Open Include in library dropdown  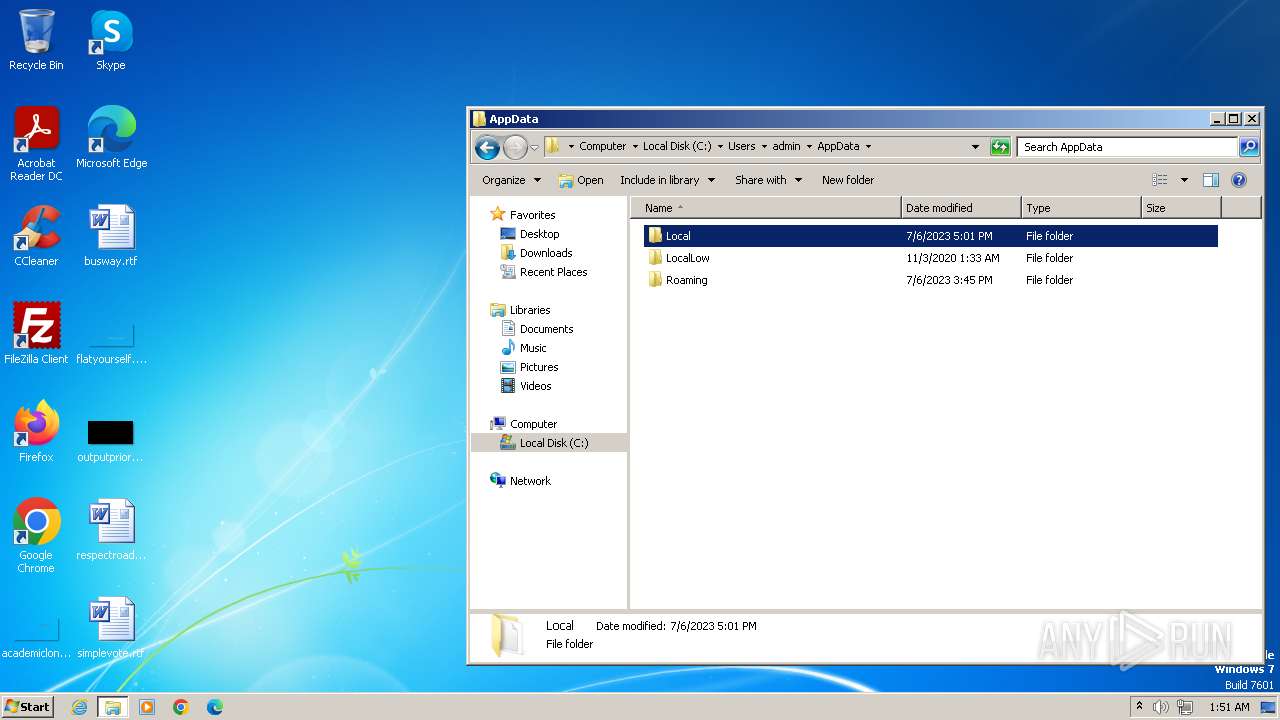(668, 180)
